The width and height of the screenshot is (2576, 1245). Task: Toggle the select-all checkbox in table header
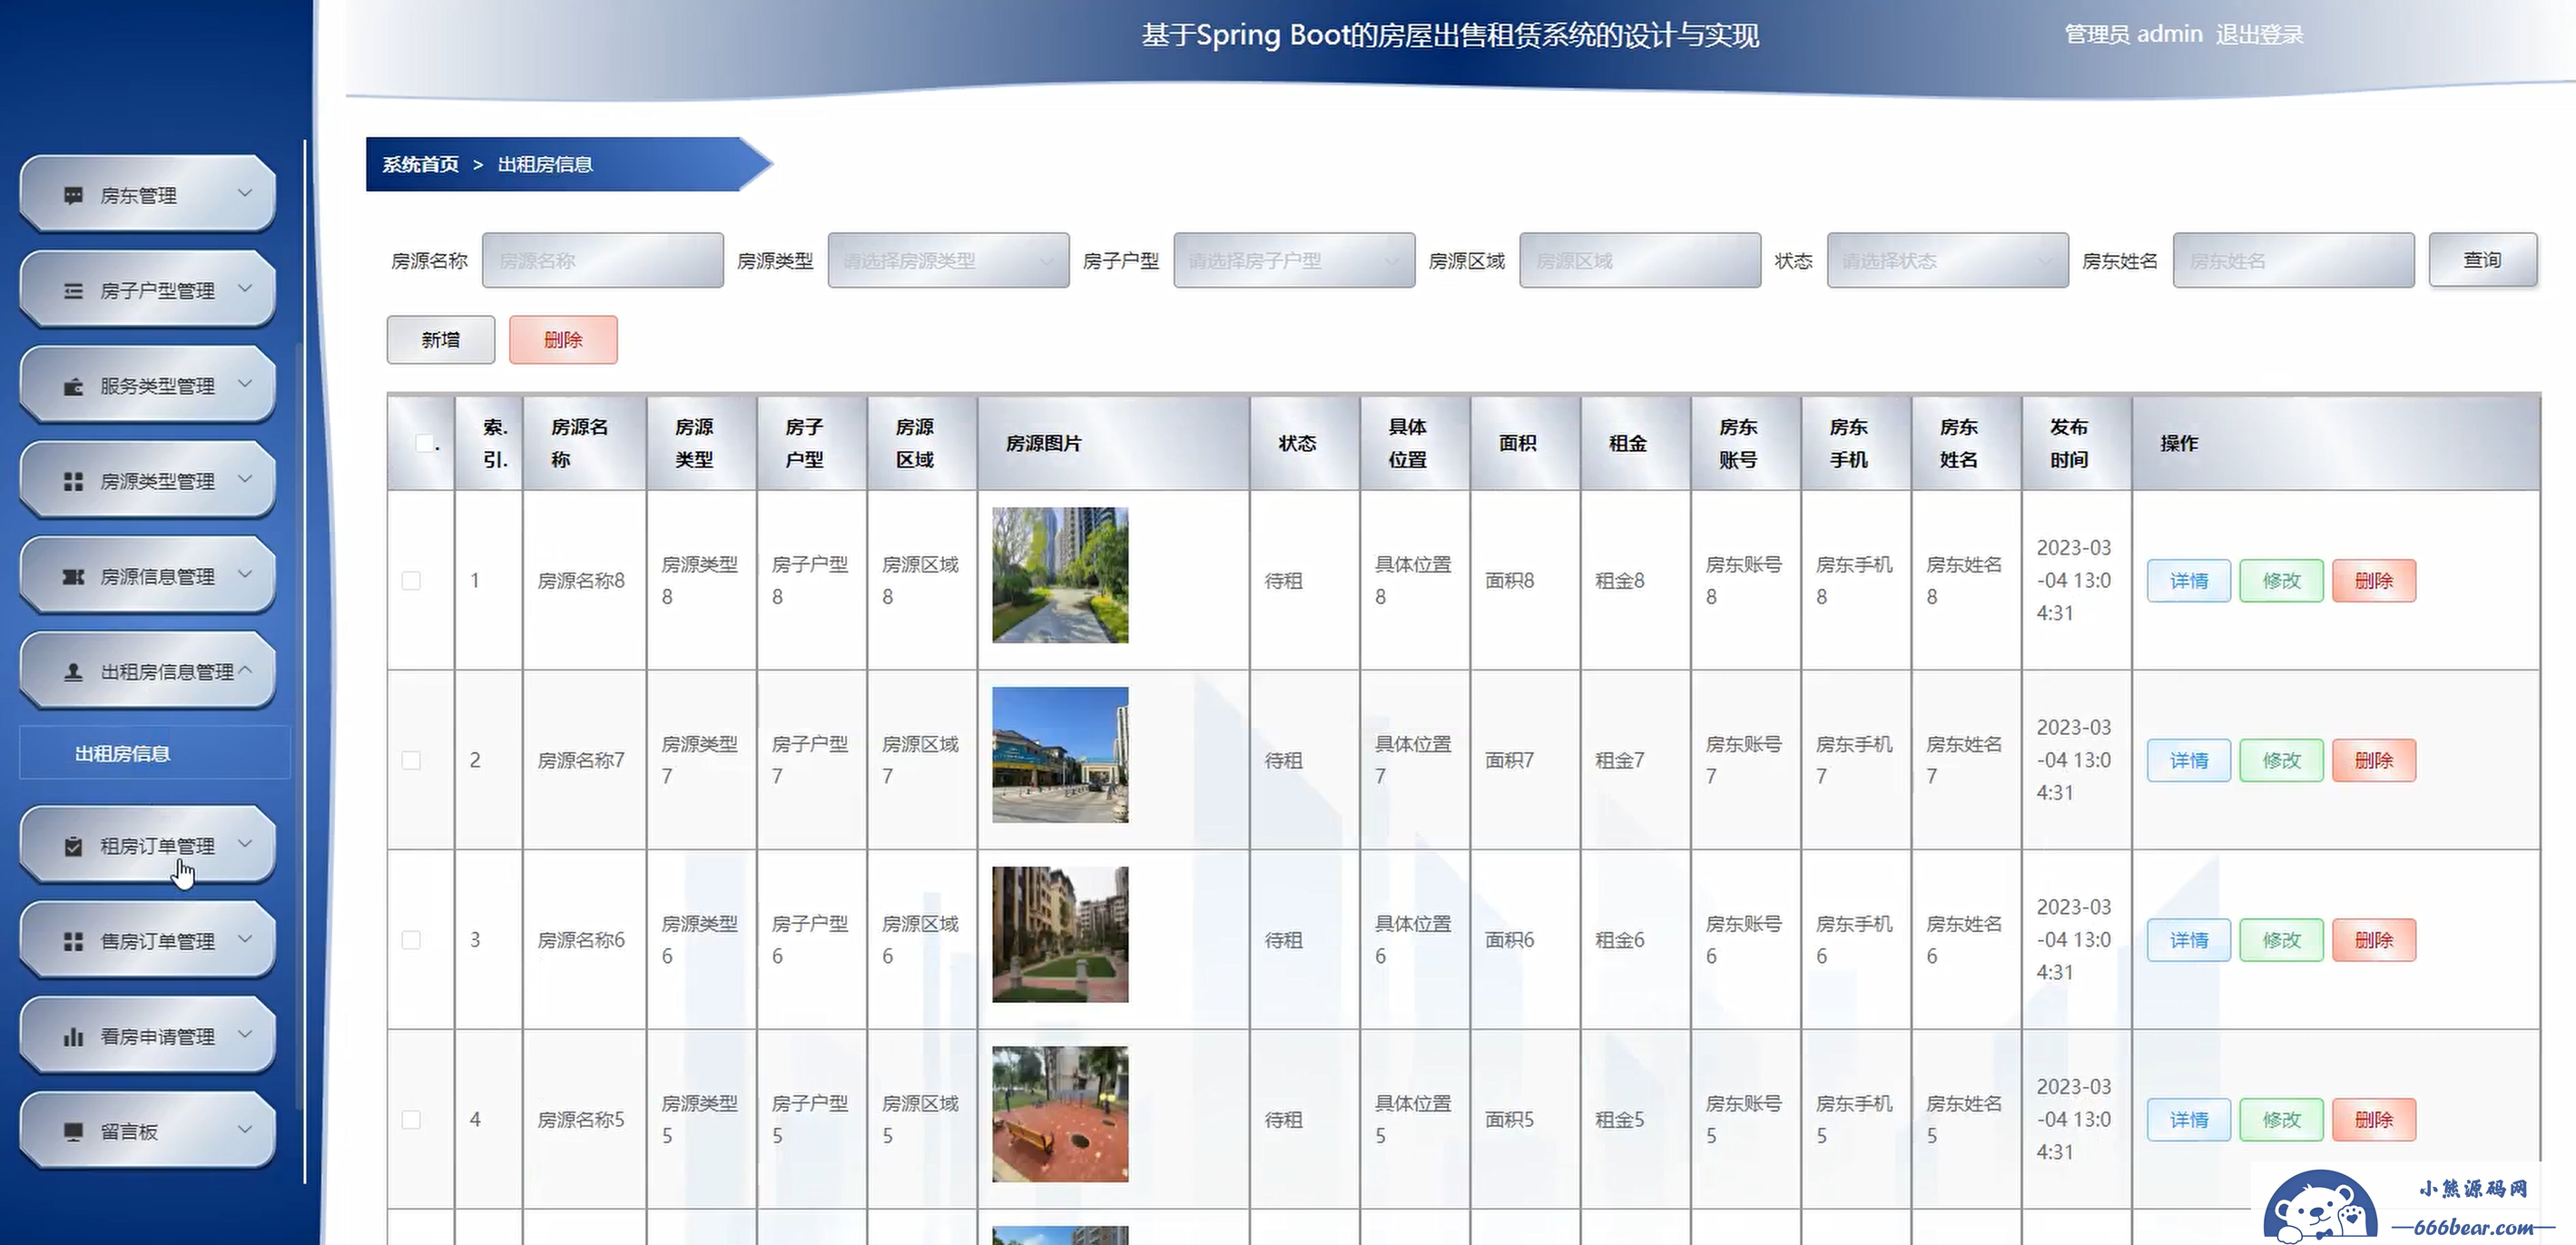pos(425,443)
